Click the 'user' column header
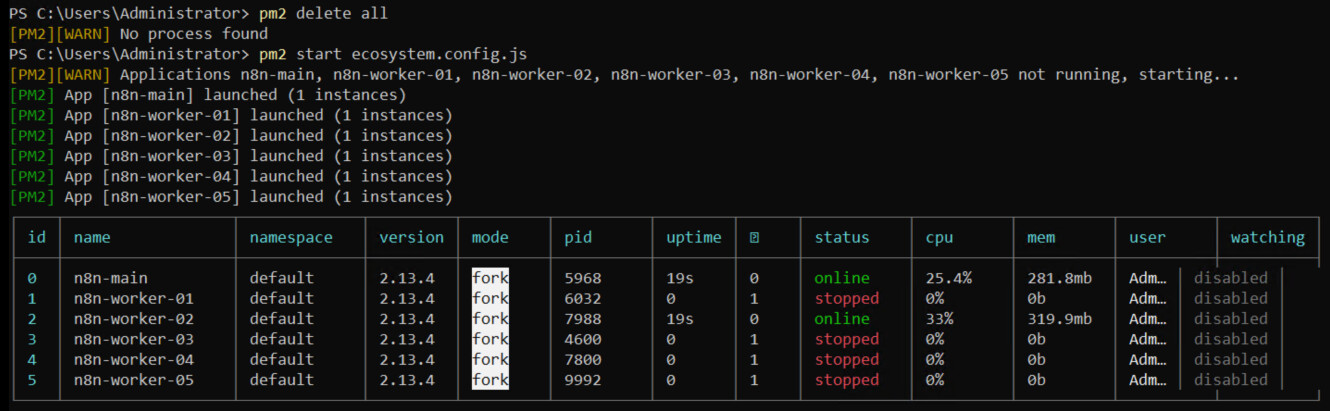The height and width of the screenshot is (411, 1330). [1147, 238]
